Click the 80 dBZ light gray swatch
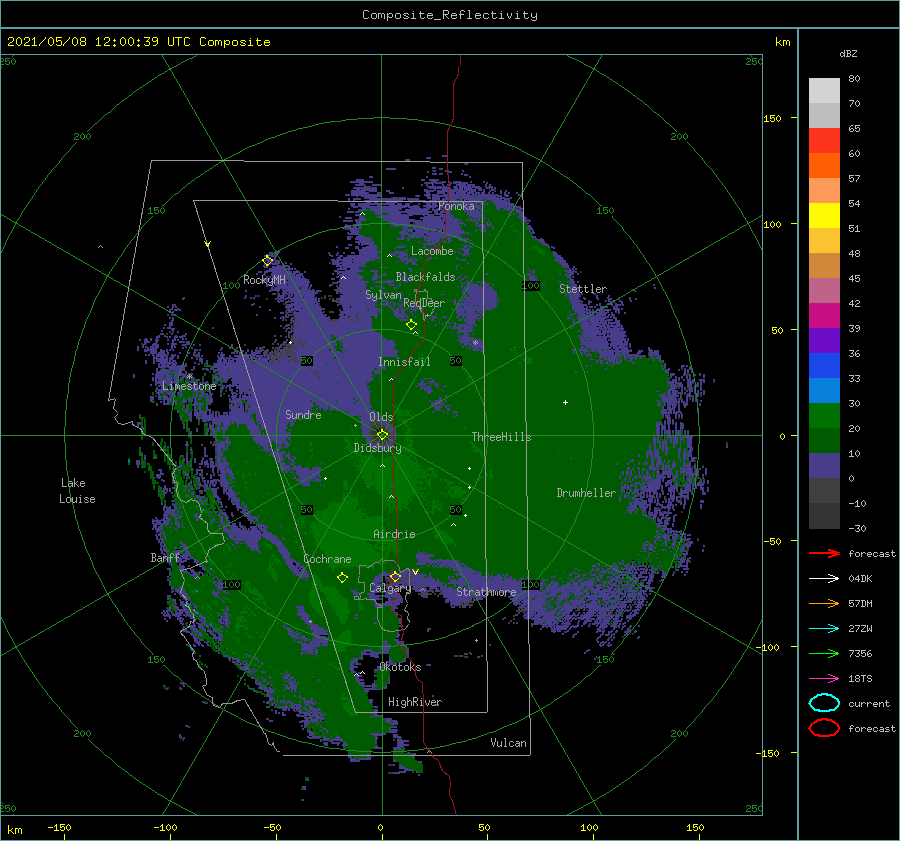This screenshot has height=841, width=900. pos(824,90)
